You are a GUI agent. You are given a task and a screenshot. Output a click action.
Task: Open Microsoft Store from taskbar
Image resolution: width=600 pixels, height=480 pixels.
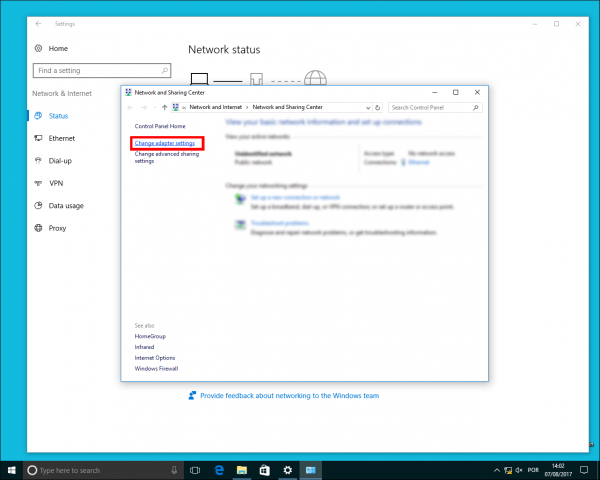(x=264, y=470)
